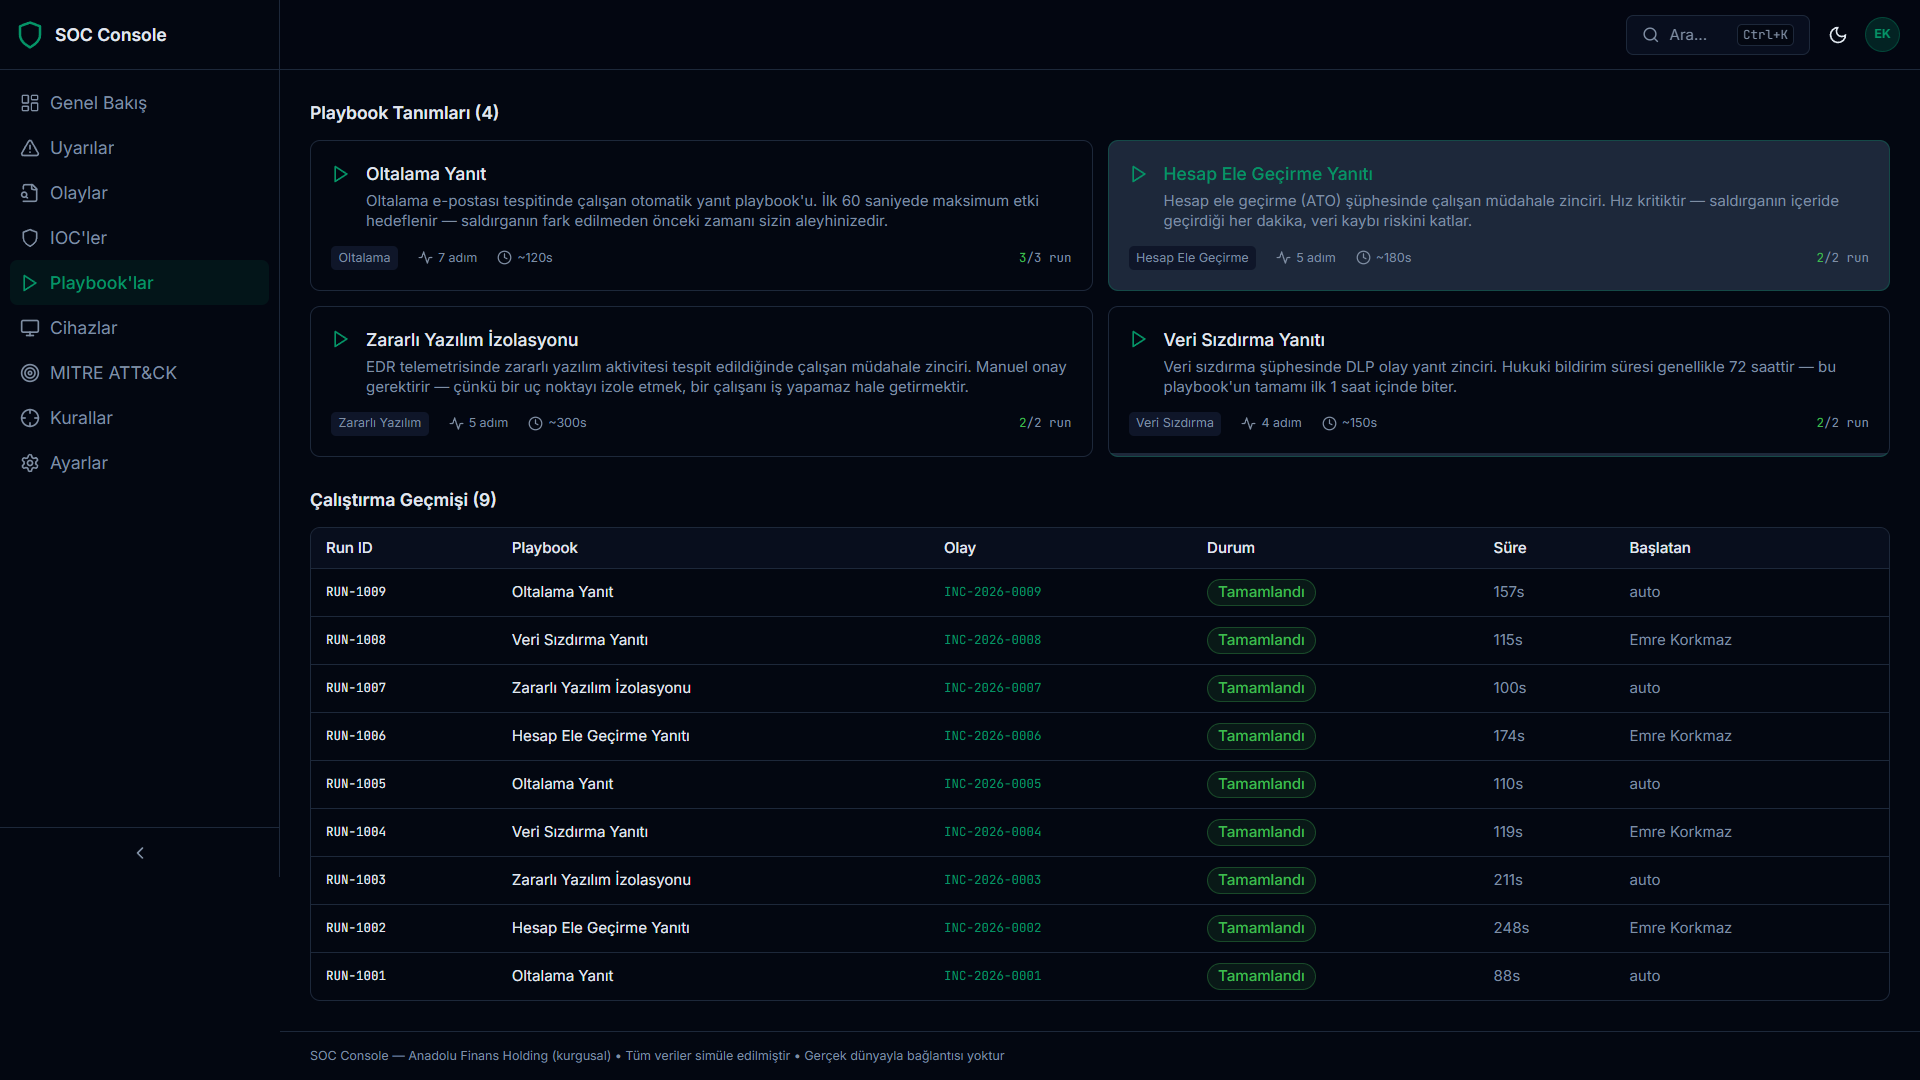Open the Olaylar menu item
The width and height of the screenshot is (1920, 1080).
pyautogui.click(x=139, y=193)
